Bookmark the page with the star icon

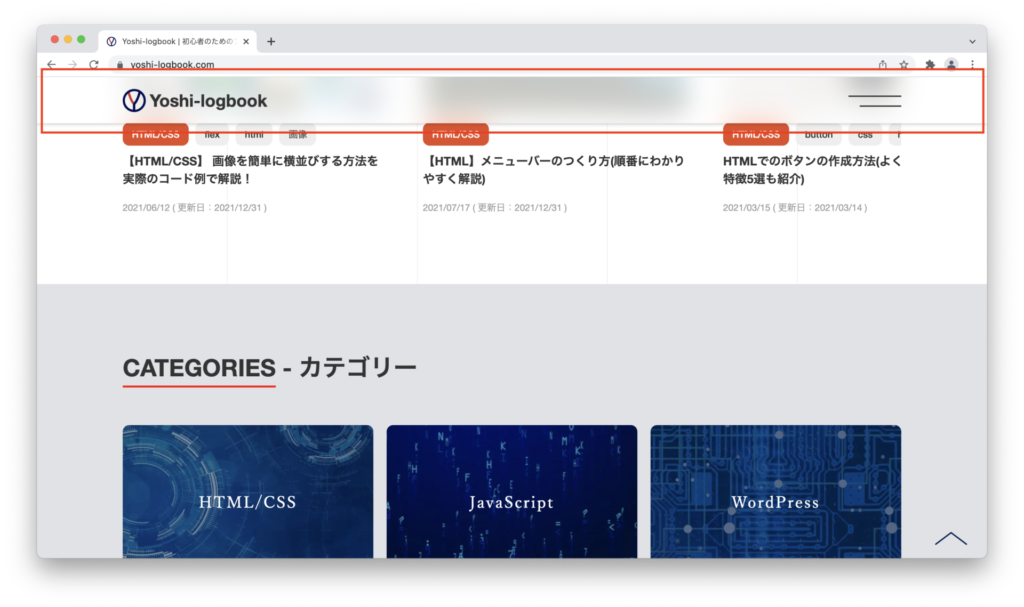(904, 65)
